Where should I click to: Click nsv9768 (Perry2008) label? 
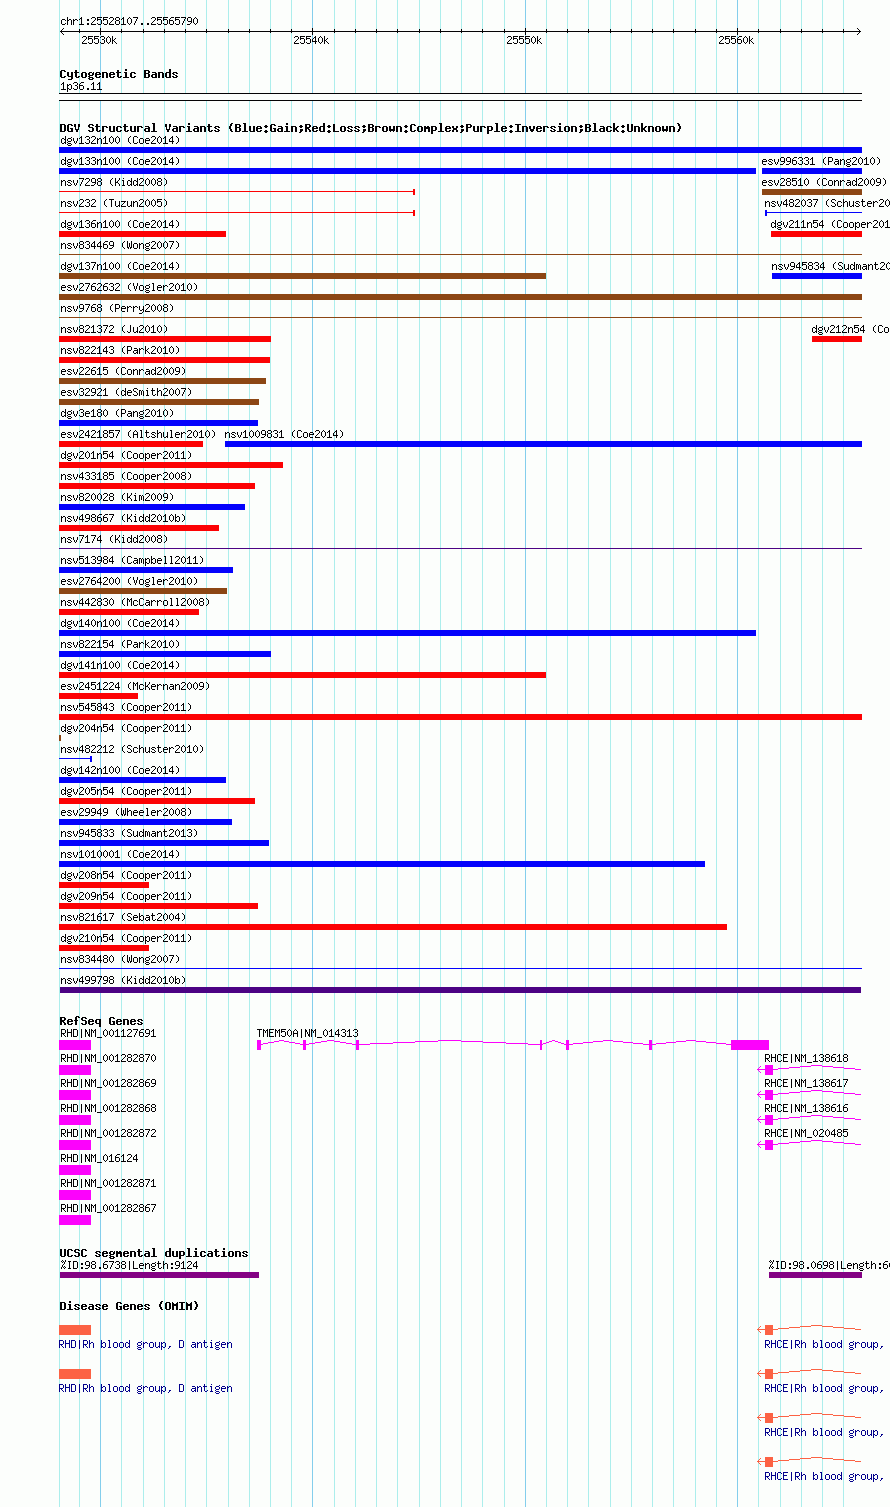116,309
